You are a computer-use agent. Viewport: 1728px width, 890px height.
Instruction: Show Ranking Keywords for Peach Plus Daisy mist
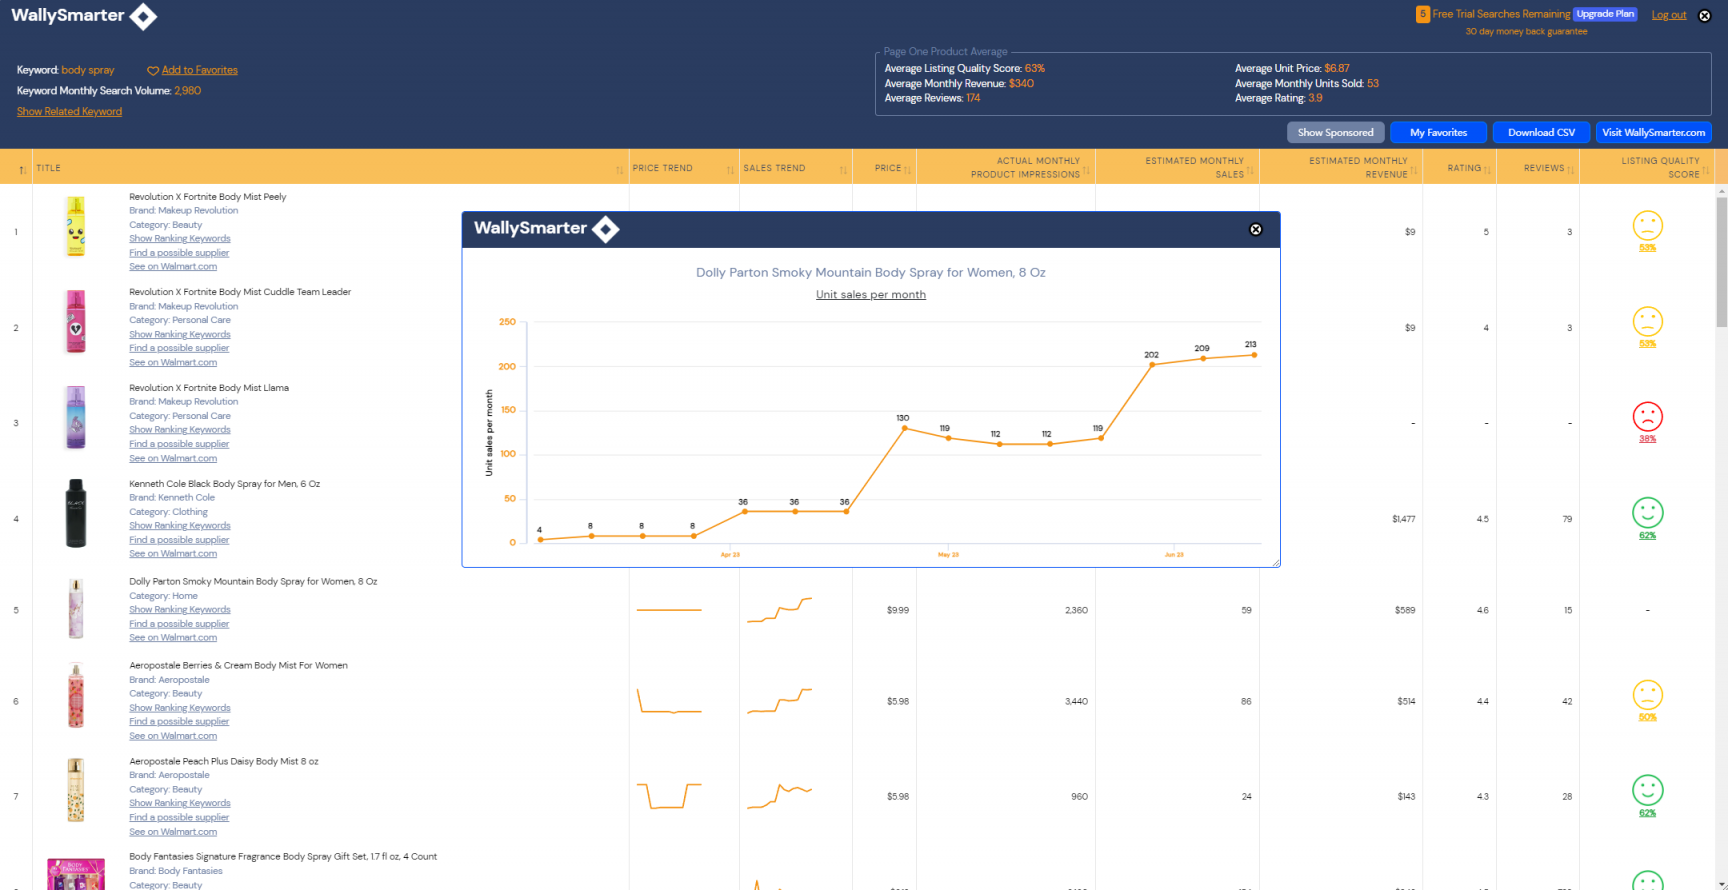pyautogui.click(x=179, y=803)
